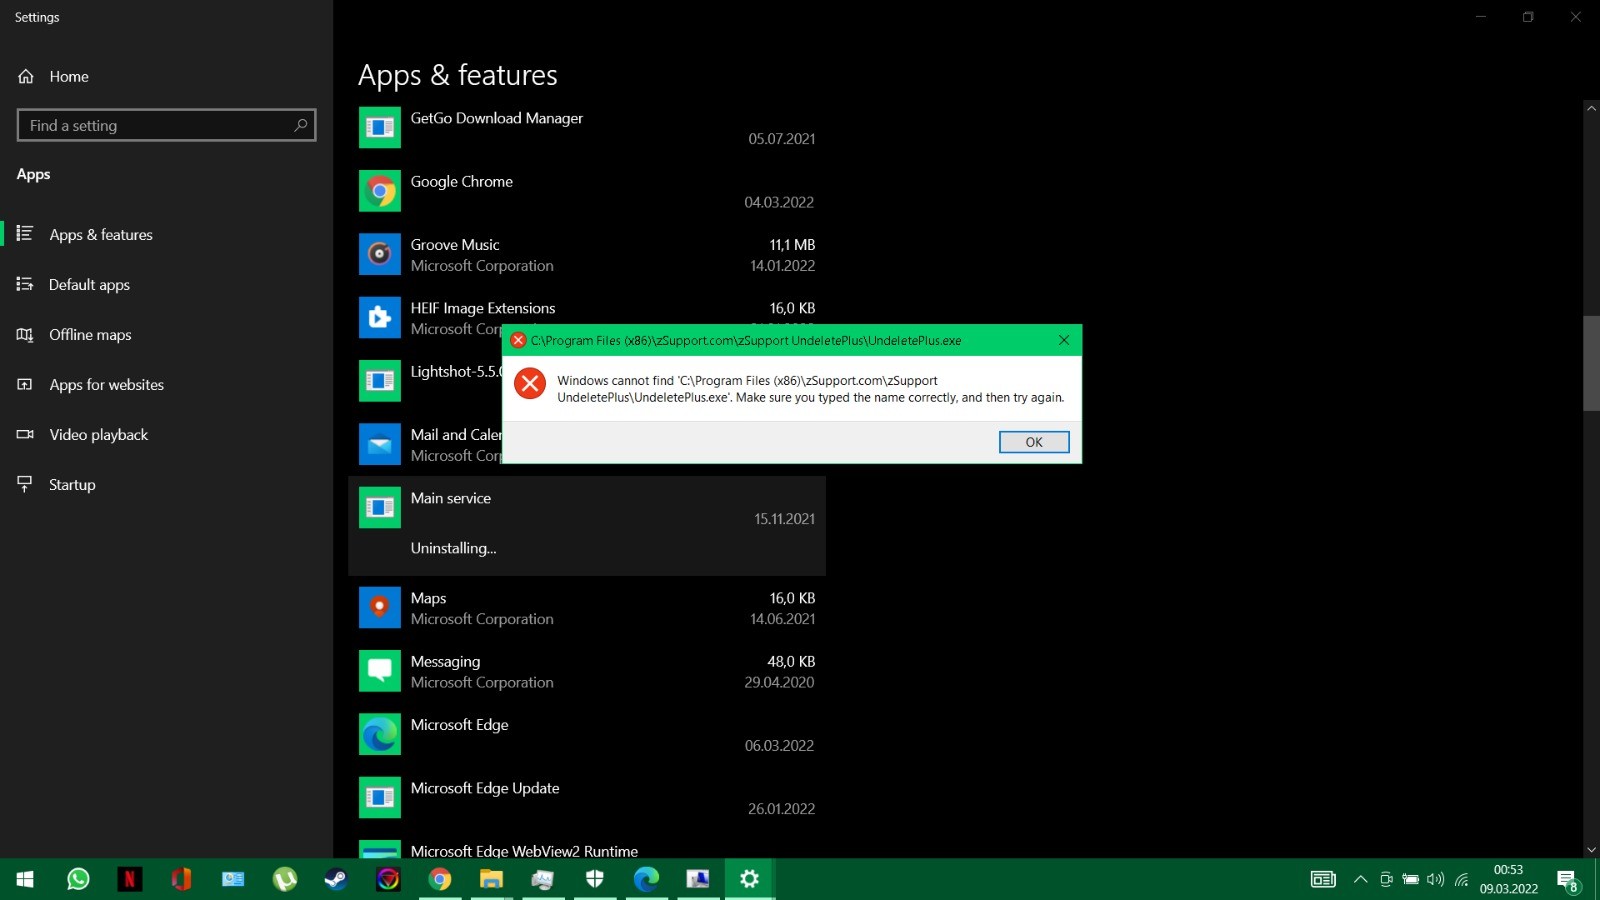Select the Maps app icon

click(x=380, y=607)
